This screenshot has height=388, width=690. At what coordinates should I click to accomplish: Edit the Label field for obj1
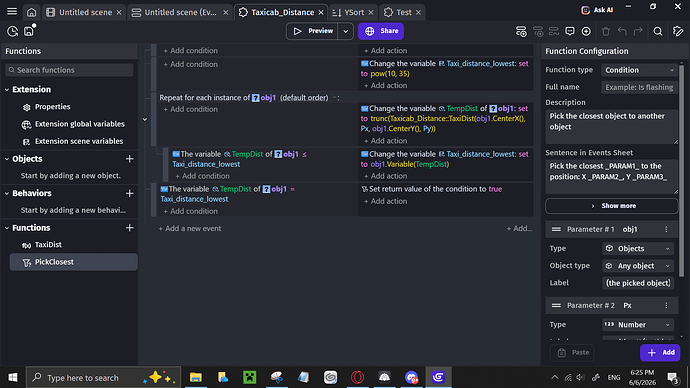[x=638, y=283]
